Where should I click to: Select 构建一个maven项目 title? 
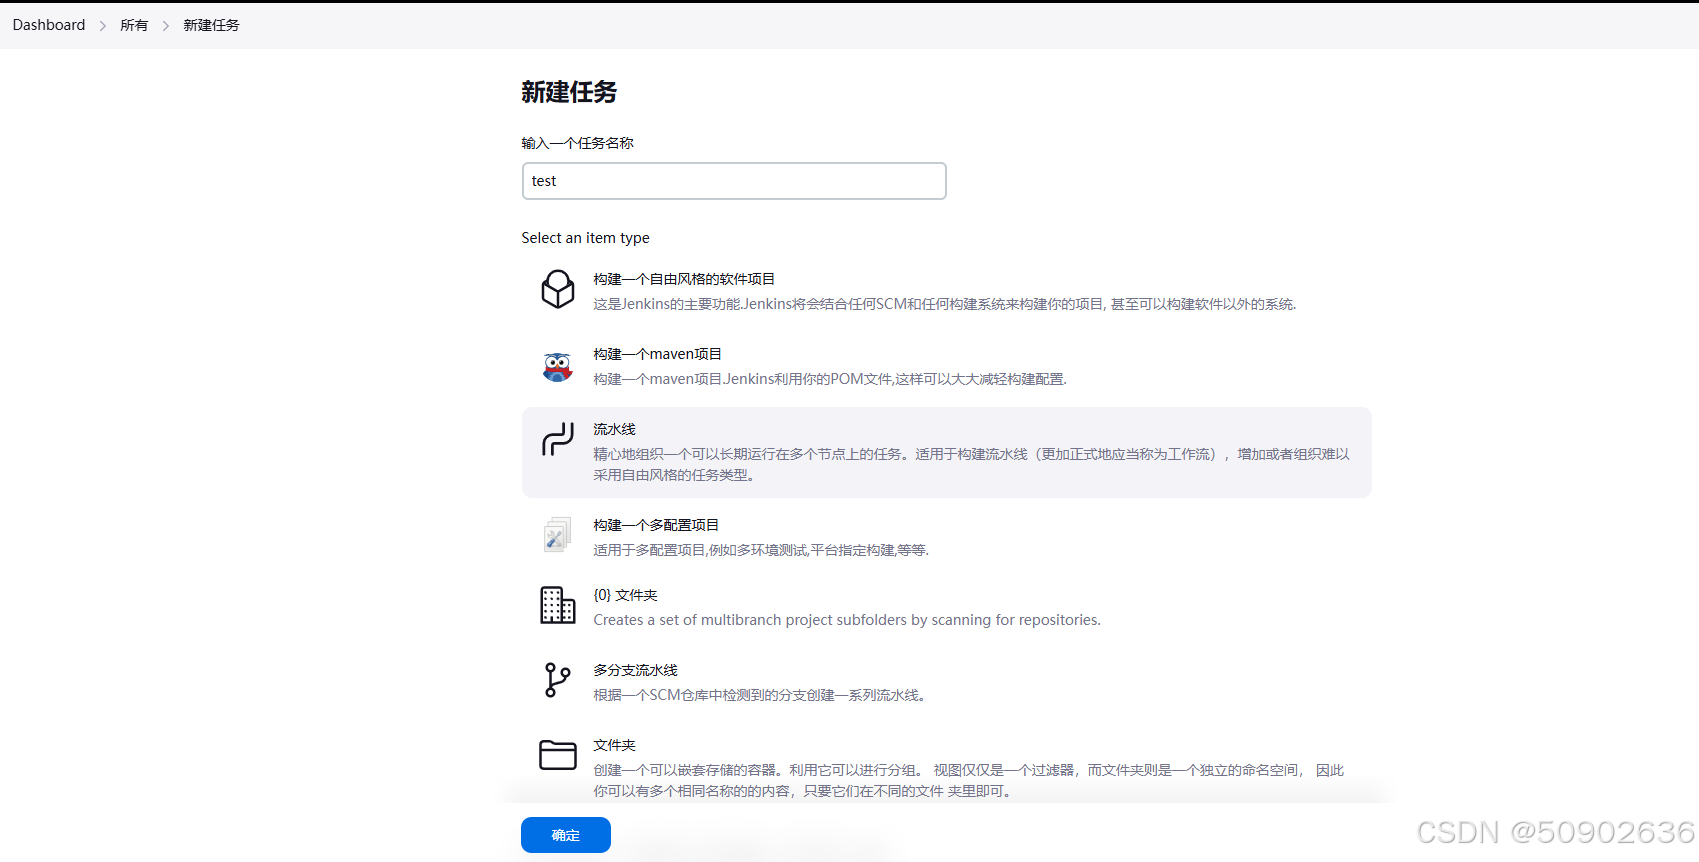(657, 354)
